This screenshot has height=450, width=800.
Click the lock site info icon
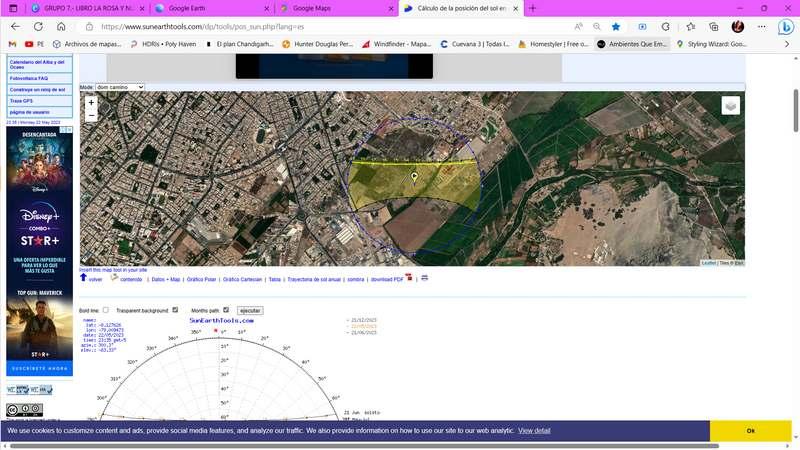click(x=89, y=27)
